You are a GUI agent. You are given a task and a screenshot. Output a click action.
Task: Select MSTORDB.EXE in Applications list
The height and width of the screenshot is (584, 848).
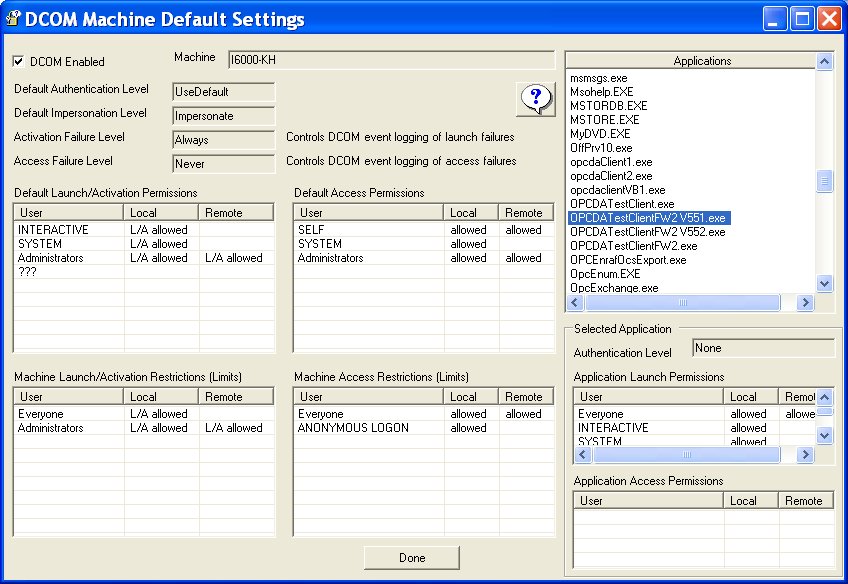608,106
